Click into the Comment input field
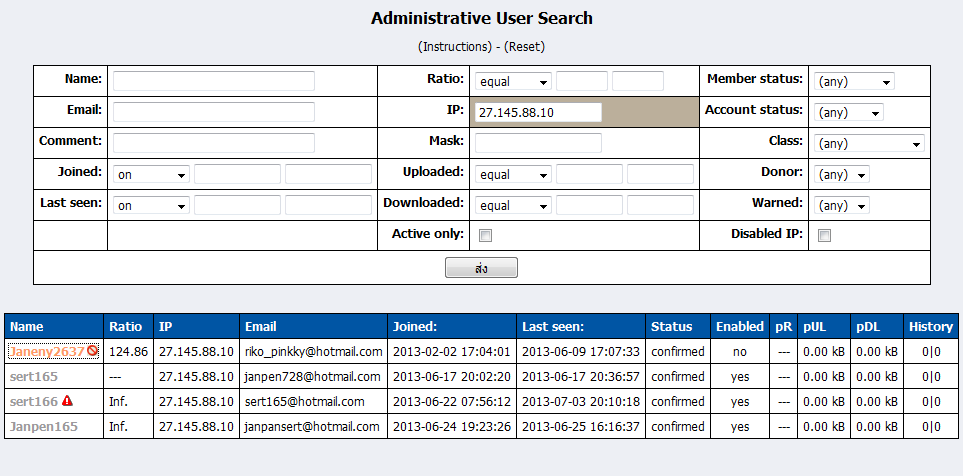The image size is (963, 476). [214, 142]
